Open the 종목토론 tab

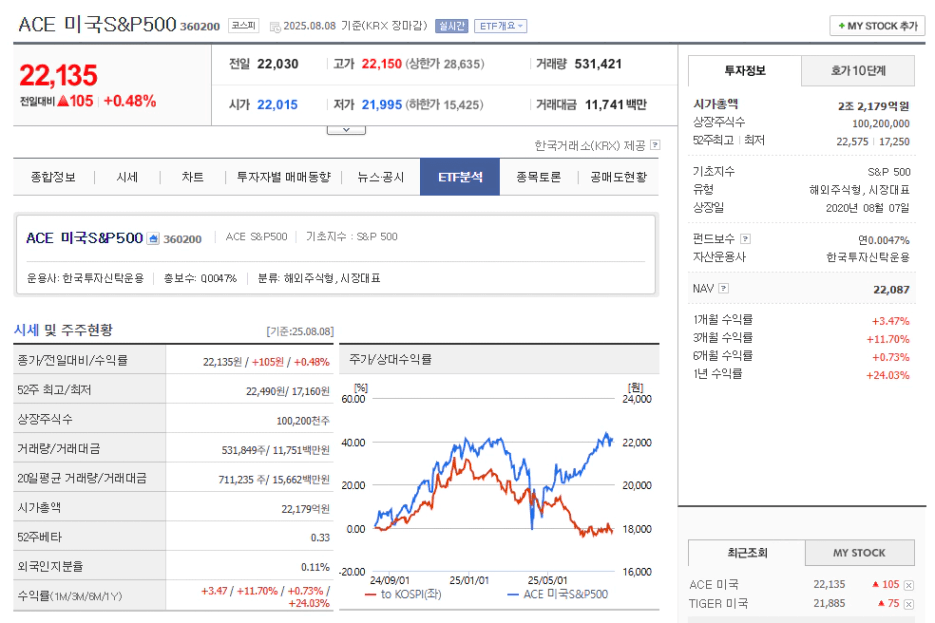coord(538,177)
